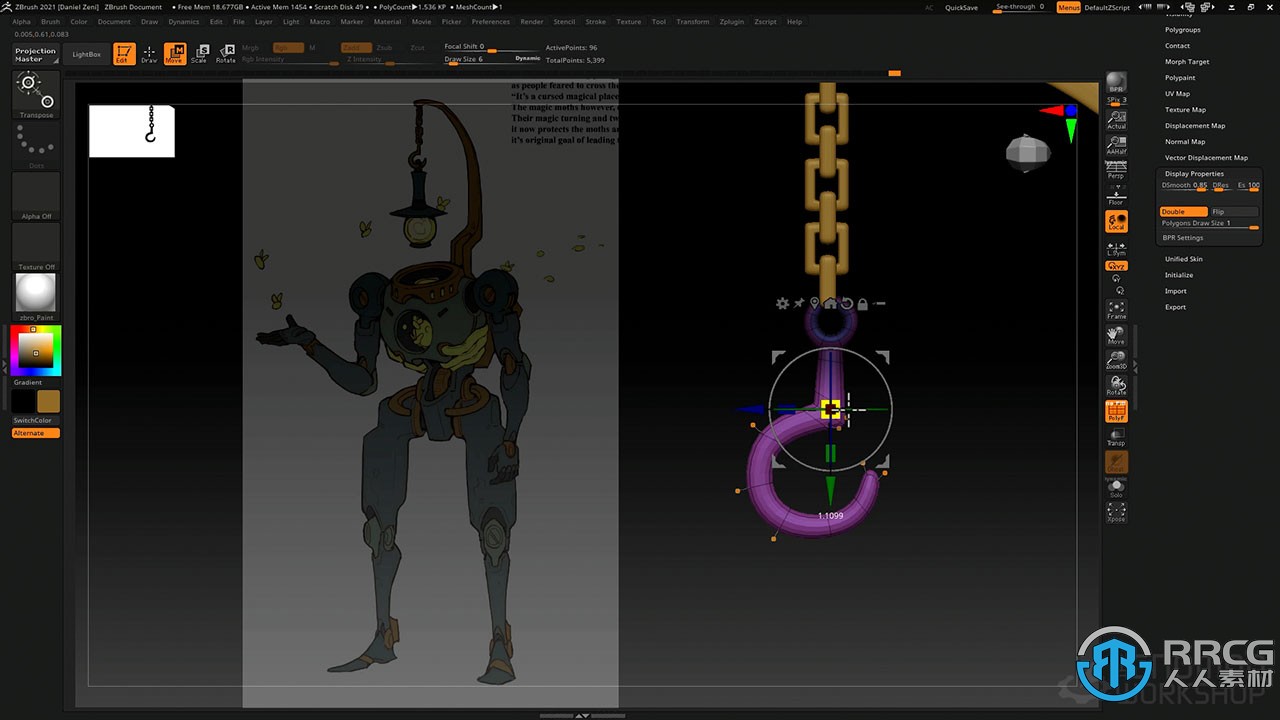
Task: Open the Tool menu
Action: click(658, 21)
